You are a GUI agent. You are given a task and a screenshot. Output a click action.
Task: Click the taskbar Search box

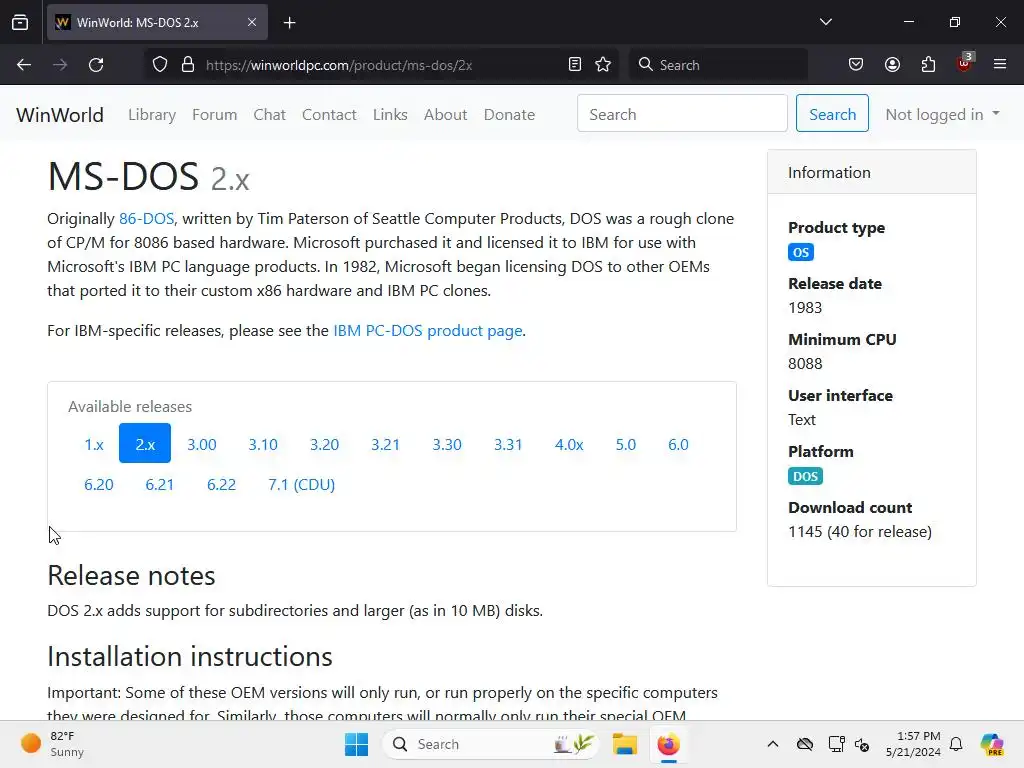tap(490, 744)
